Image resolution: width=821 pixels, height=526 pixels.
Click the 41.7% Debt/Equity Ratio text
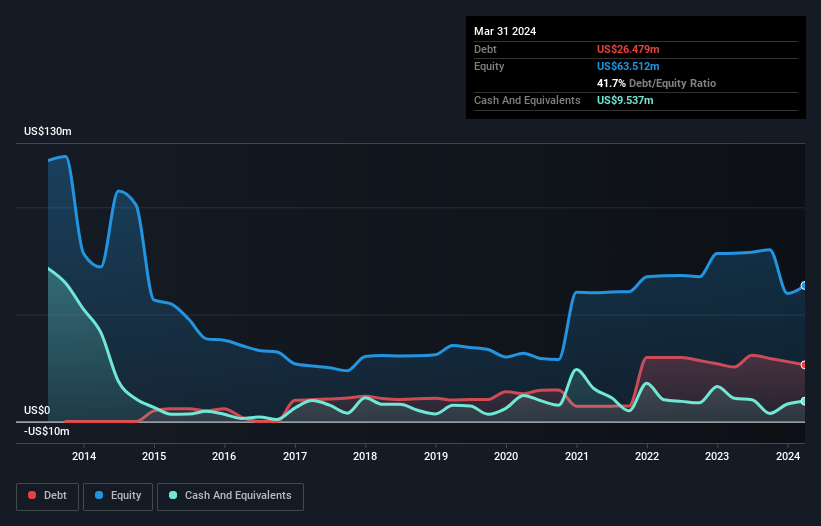(x=656, y=83)
